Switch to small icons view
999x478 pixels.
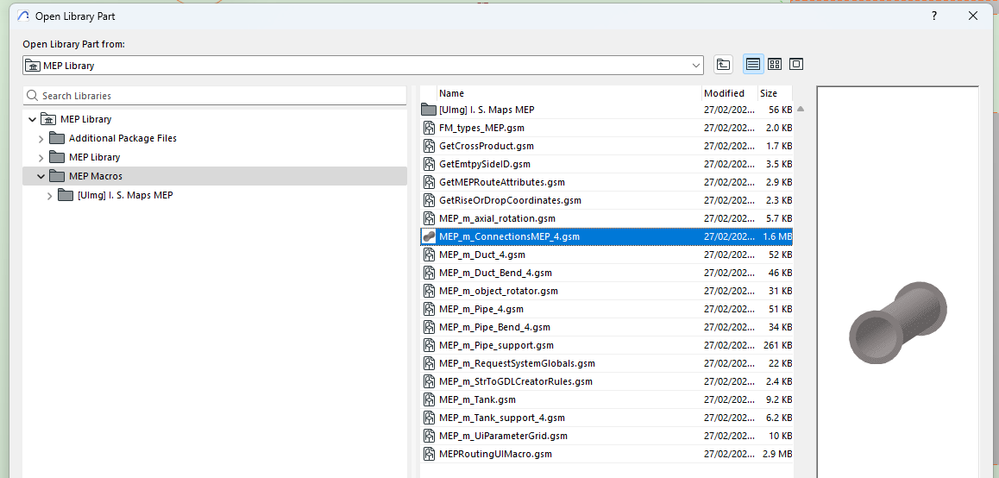pyautogui.click(x=774, y=64)
